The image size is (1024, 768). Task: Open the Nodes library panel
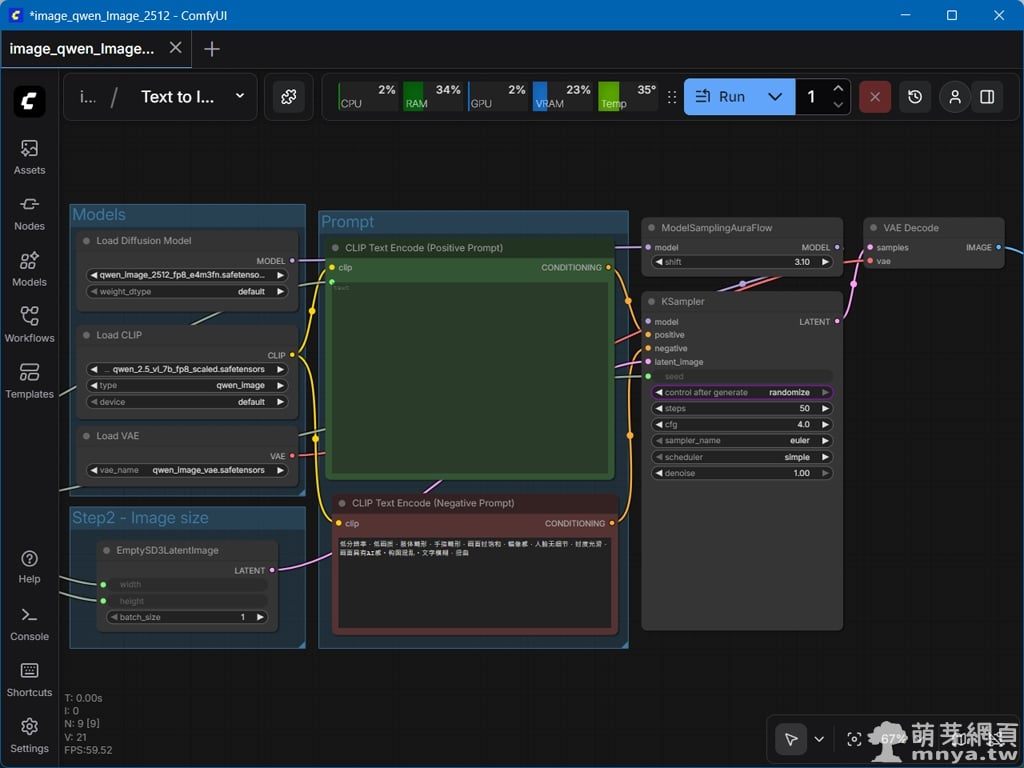pyautogui.click(x=29, y=212)
